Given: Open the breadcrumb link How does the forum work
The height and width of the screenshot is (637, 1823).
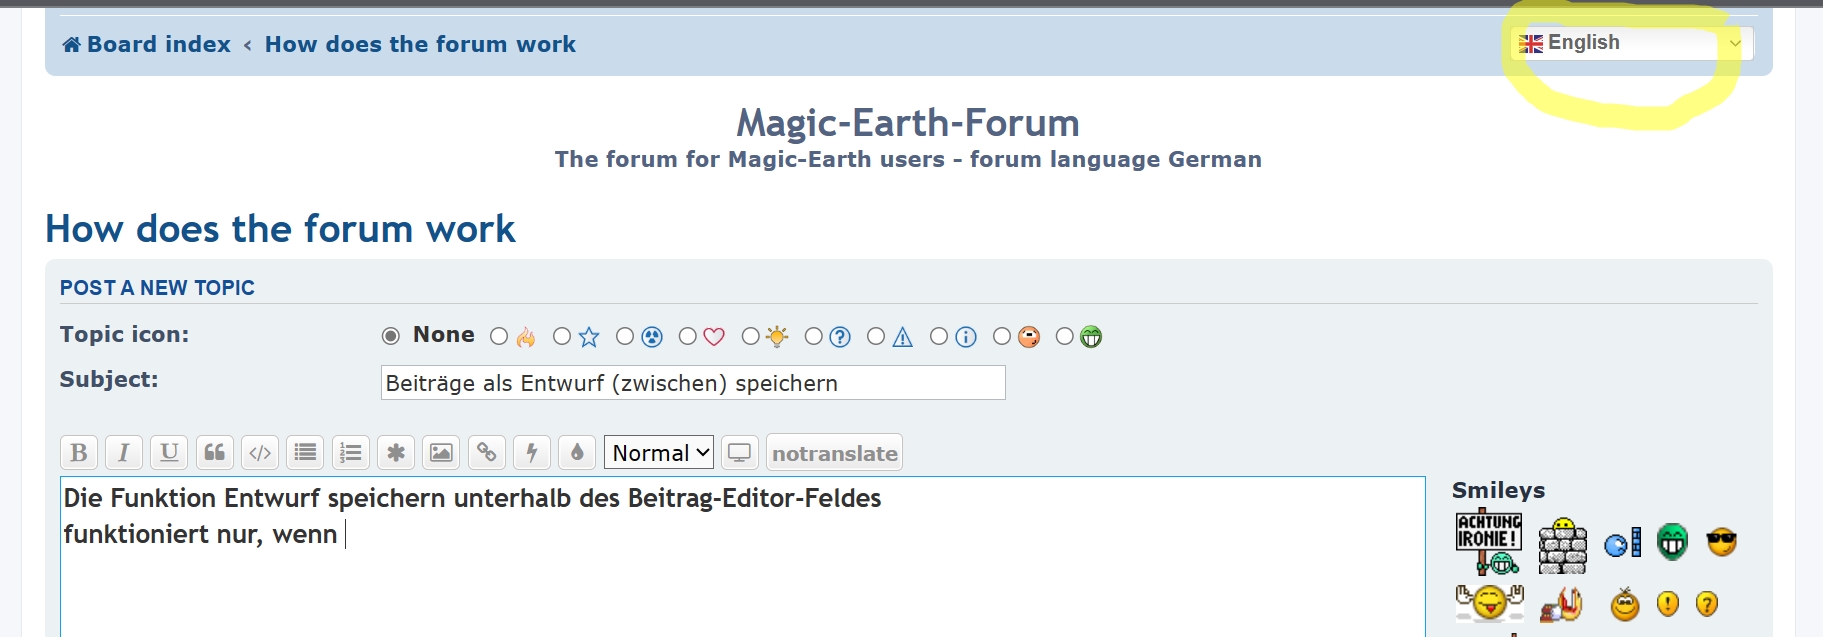Looking at the screenshot, I should coord(420,44).
